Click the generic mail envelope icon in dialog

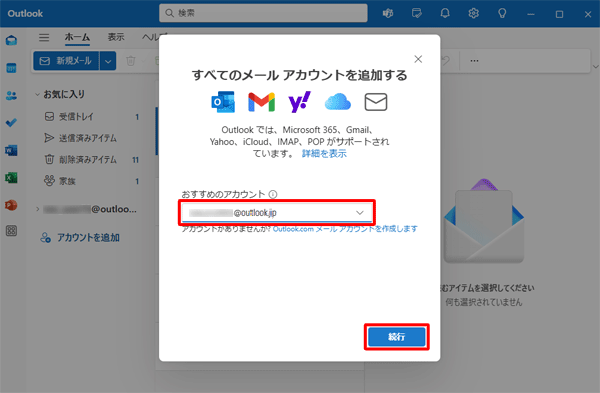click(376, 102)
